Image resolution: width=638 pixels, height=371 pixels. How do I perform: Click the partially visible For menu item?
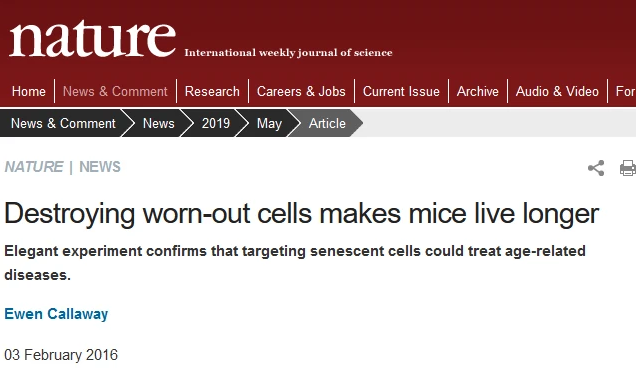point(626,92)
